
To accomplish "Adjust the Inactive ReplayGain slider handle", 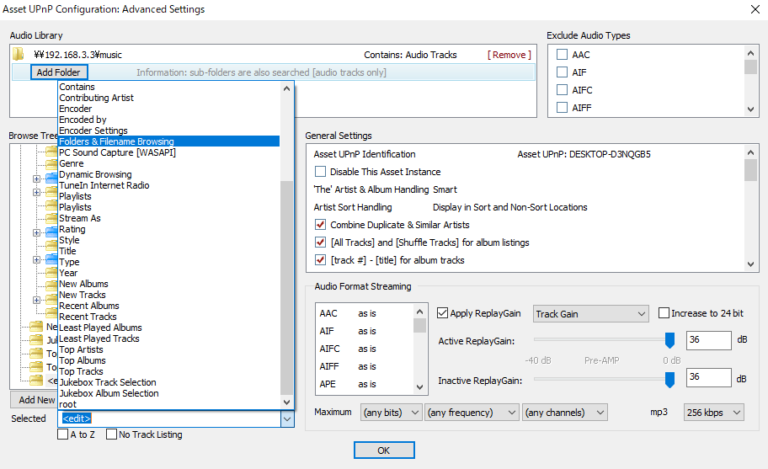I will click(670, 379).
